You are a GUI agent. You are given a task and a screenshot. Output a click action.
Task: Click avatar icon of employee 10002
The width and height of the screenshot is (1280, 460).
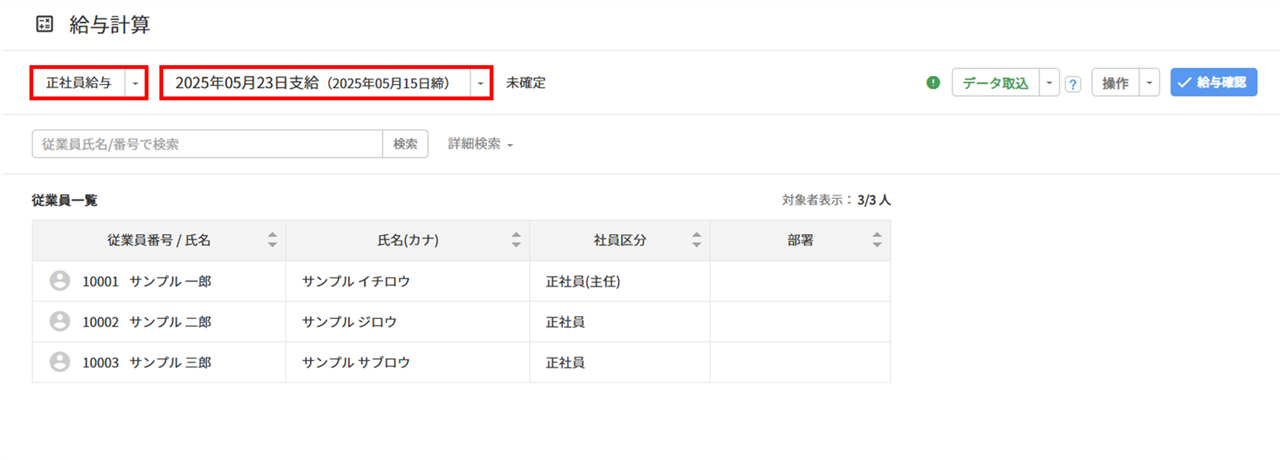pos(60,321)
